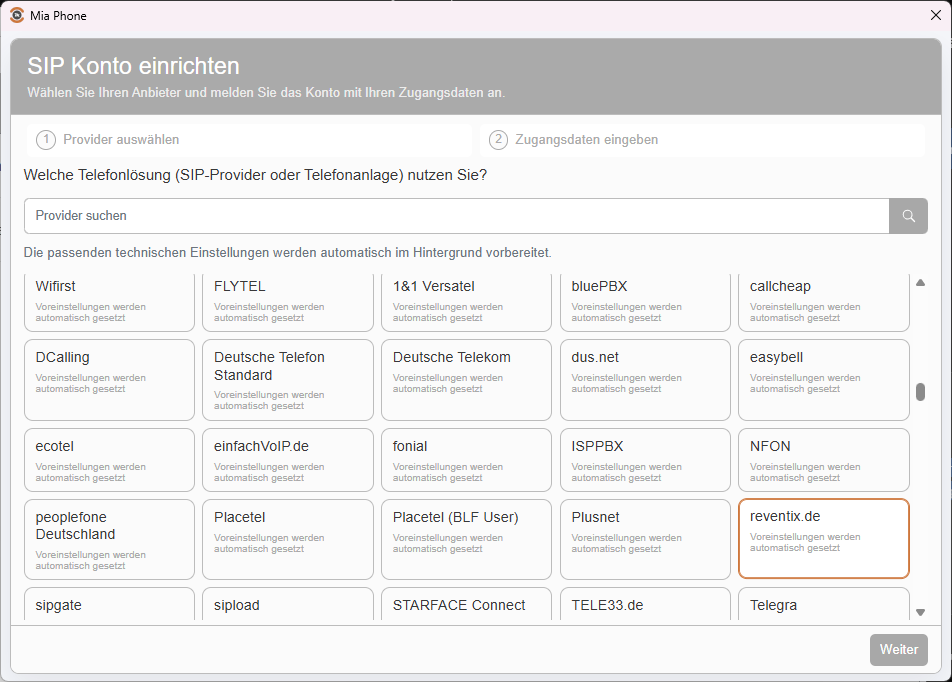Choose Deutsche Telefon Standard provider

tap(288, 380)
